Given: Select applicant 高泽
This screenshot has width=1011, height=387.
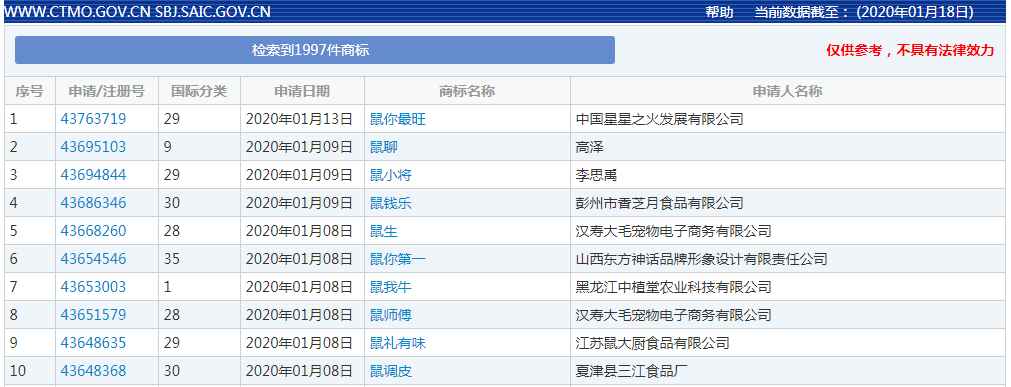Looking at the screenshot, I should pyautogui.click(x=589, y=147).
